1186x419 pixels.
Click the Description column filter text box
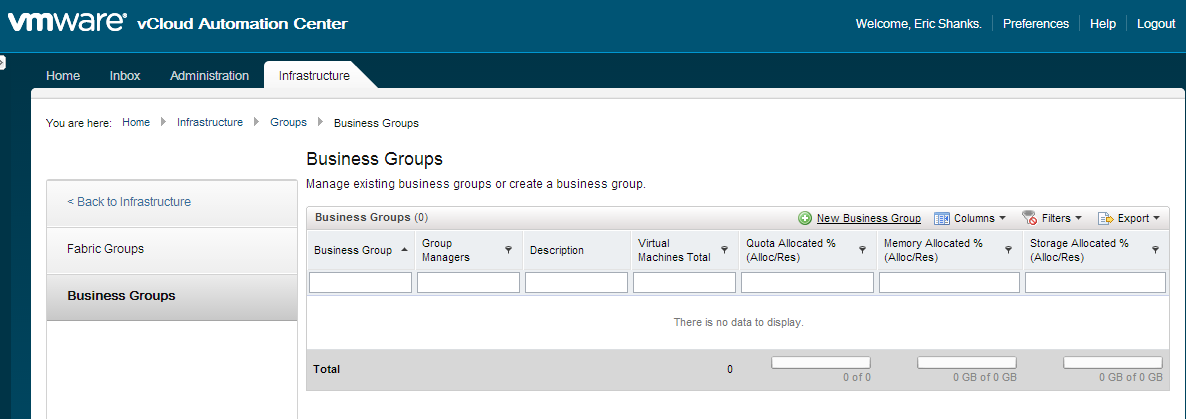point(576,283)
